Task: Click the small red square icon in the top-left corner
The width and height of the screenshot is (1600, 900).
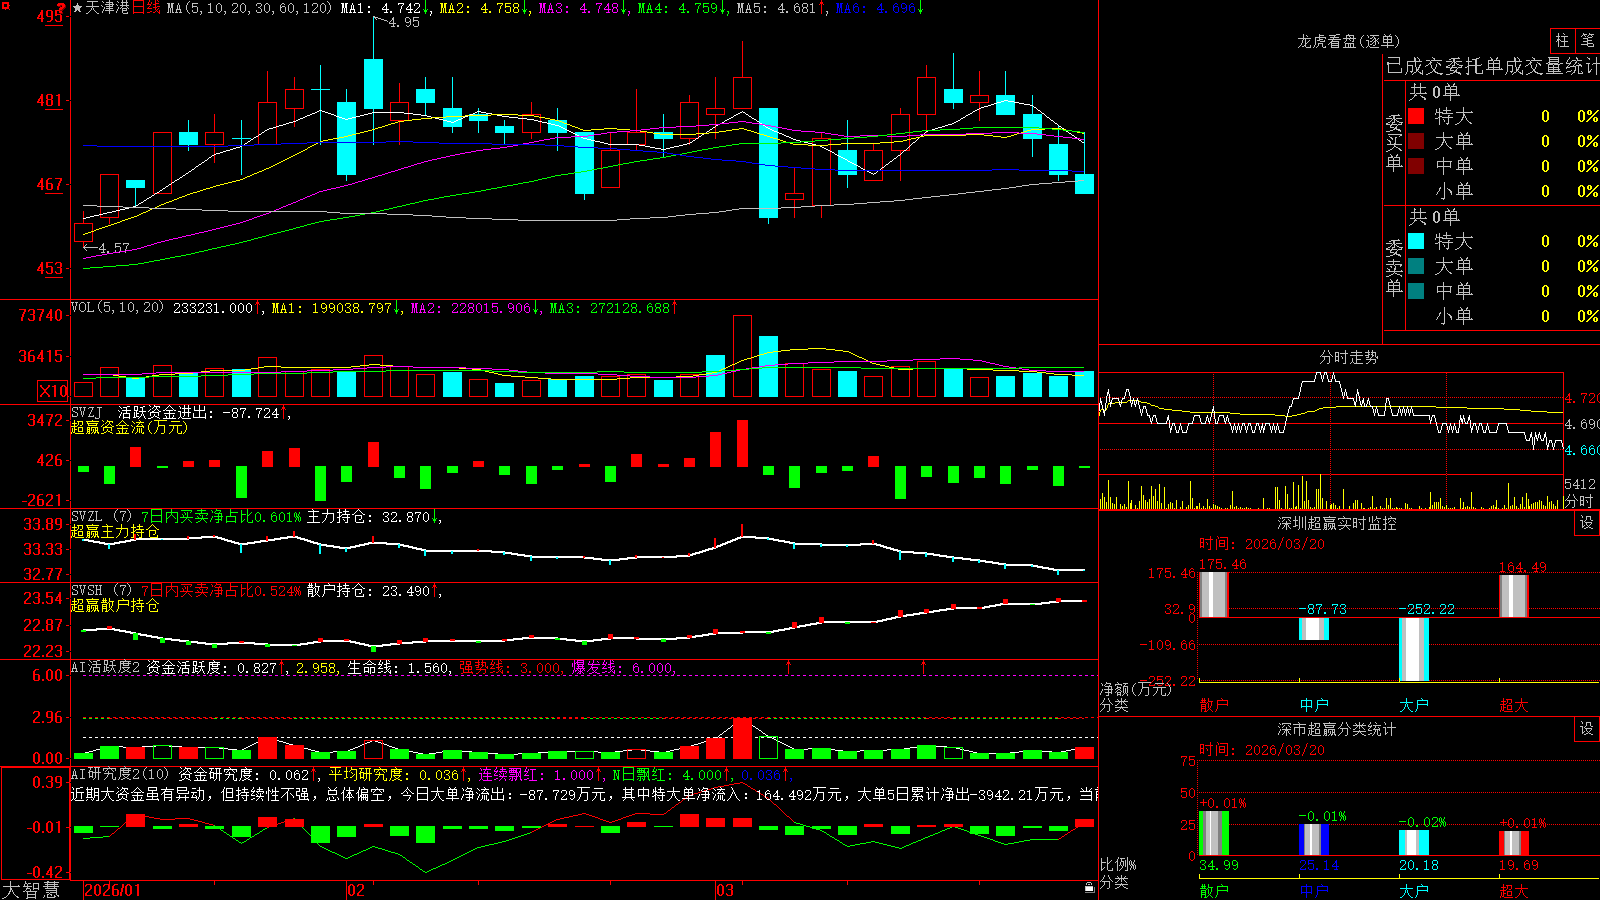Action: click(5, 4)
